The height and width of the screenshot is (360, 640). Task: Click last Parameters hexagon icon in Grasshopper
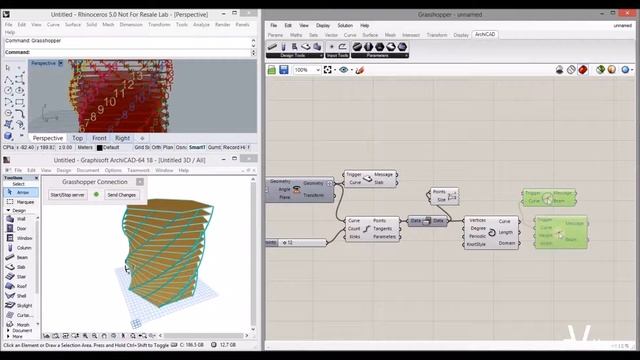[402, 47]
